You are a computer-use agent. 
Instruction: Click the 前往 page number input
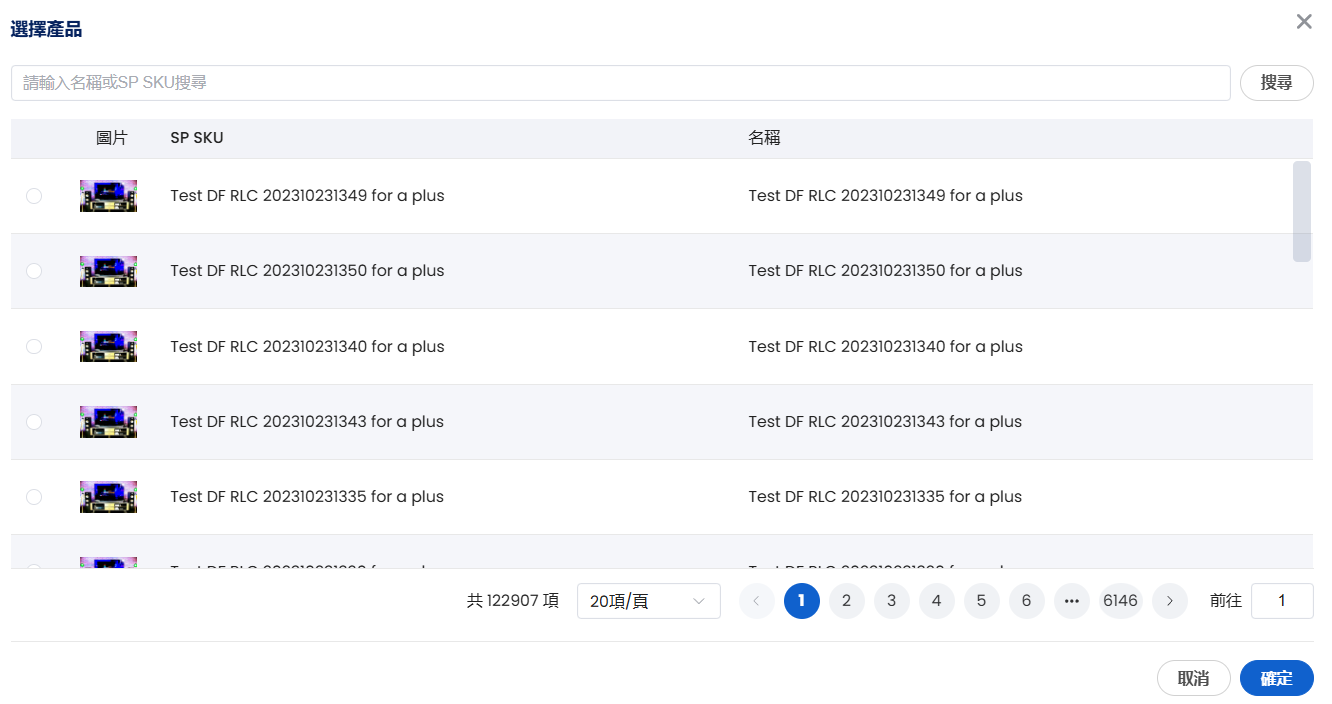[x=1282, y=601]
